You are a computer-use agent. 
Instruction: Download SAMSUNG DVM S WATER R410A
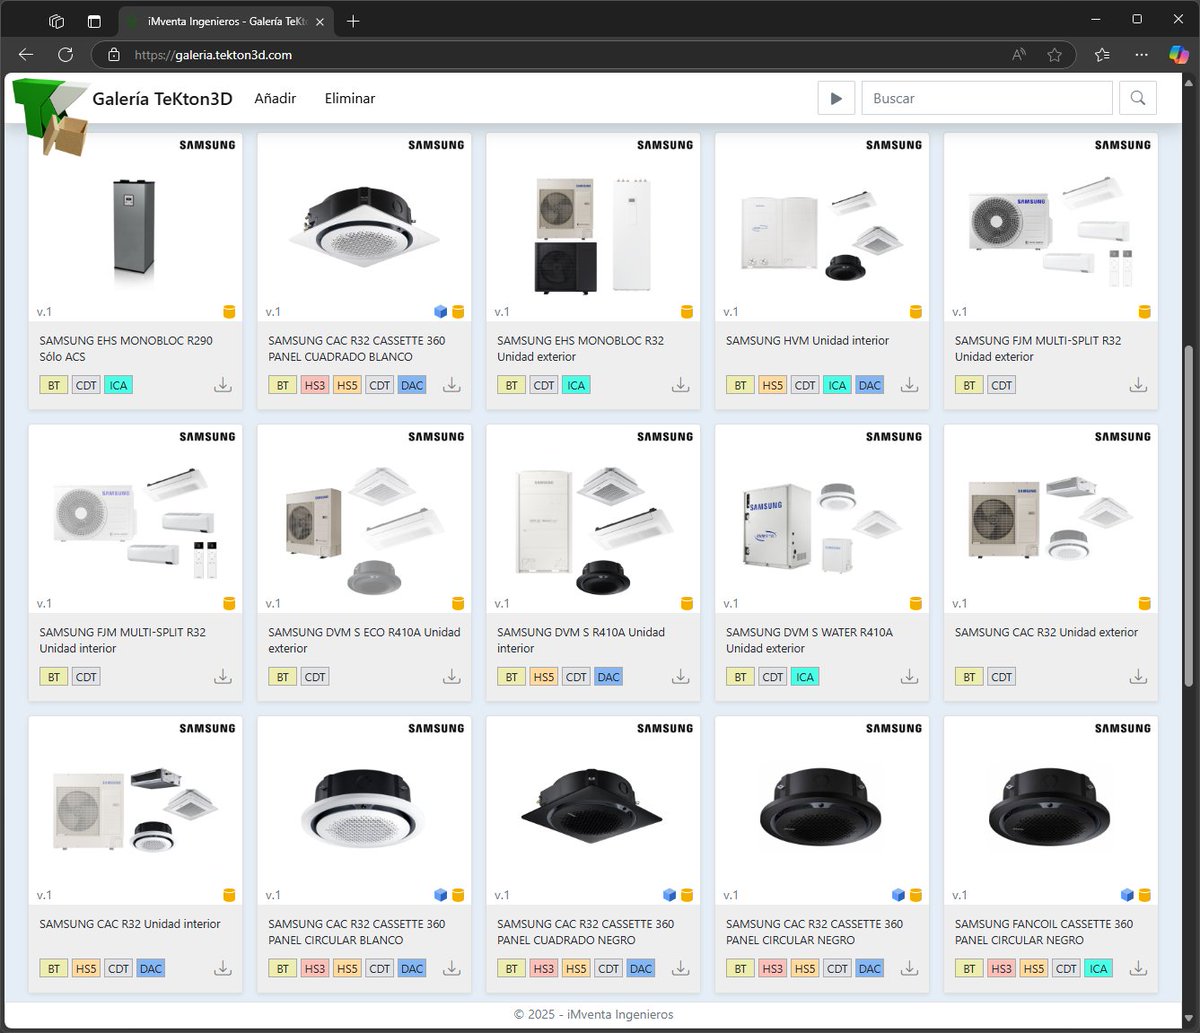tap(909, 677)
